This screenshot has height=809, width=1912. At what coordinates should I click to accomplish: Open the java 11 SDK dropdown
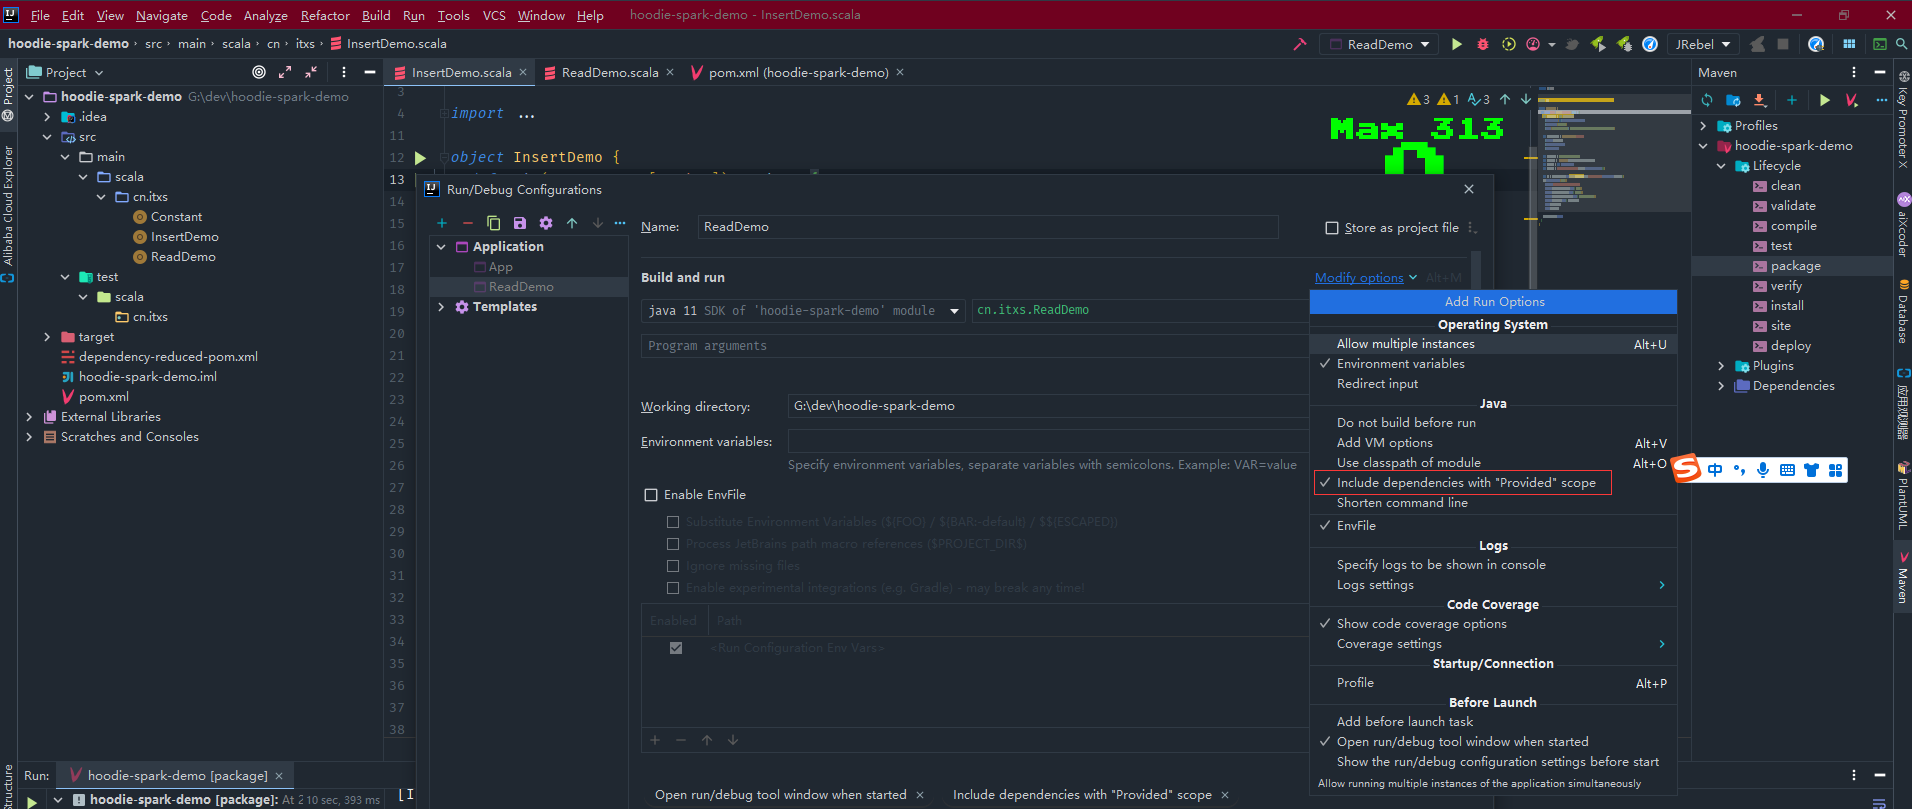[x=803, y=311]
